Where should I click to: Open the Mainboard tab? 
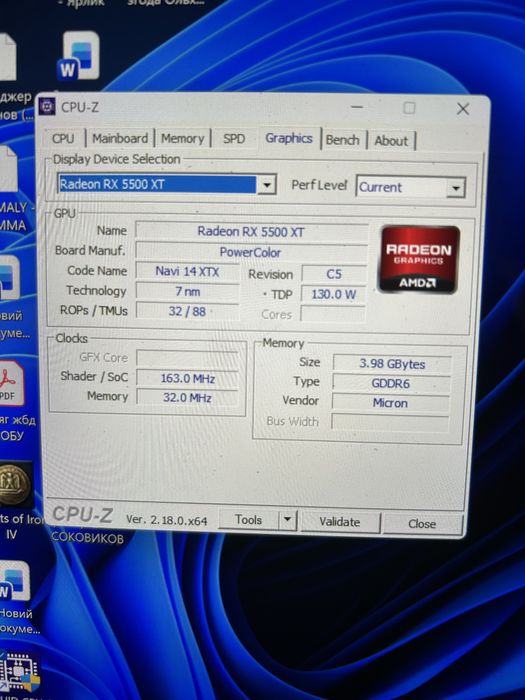[x=120, y=138]
